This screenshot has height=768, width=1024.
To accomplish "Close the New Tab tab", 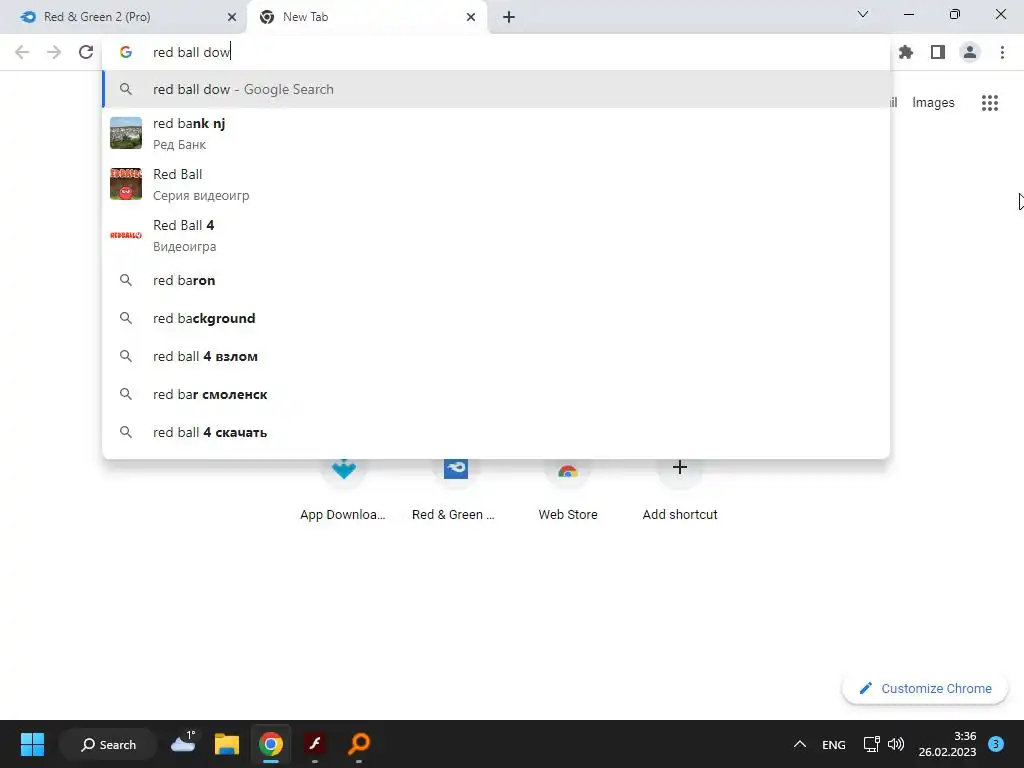I will 471,17.
